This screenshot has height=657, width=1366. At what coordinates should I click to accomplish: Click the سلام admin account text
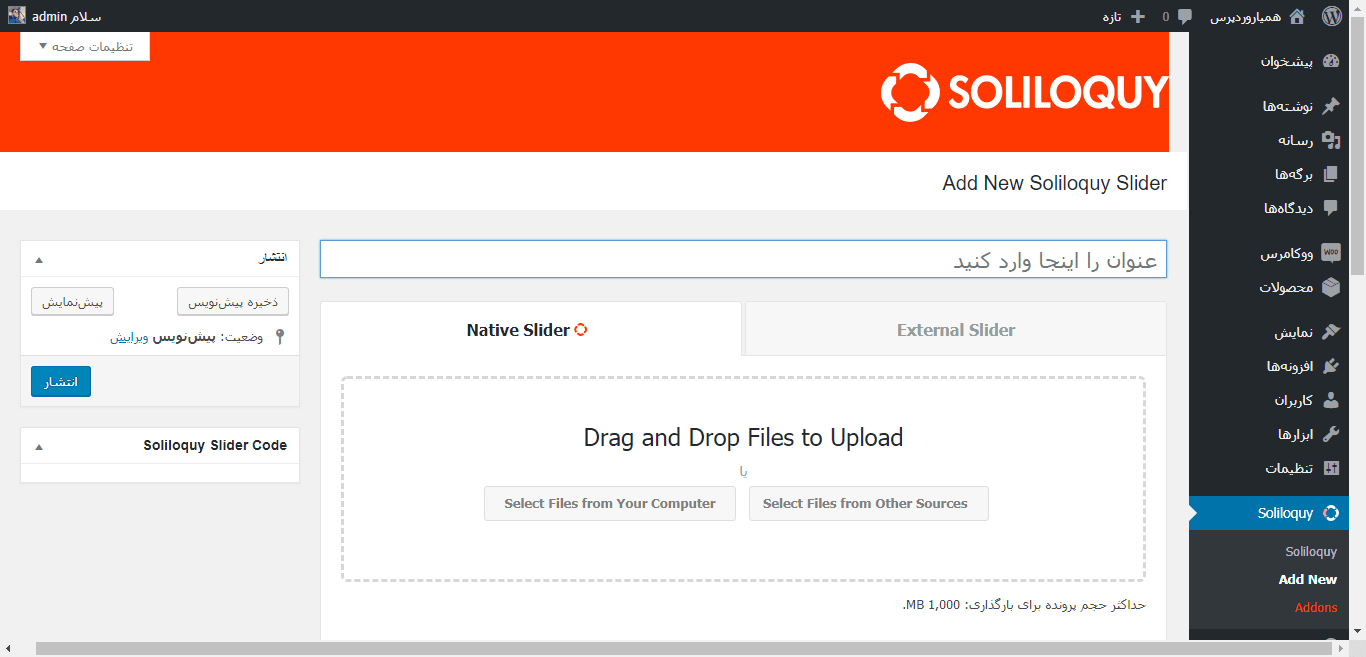tap(67, 17)
